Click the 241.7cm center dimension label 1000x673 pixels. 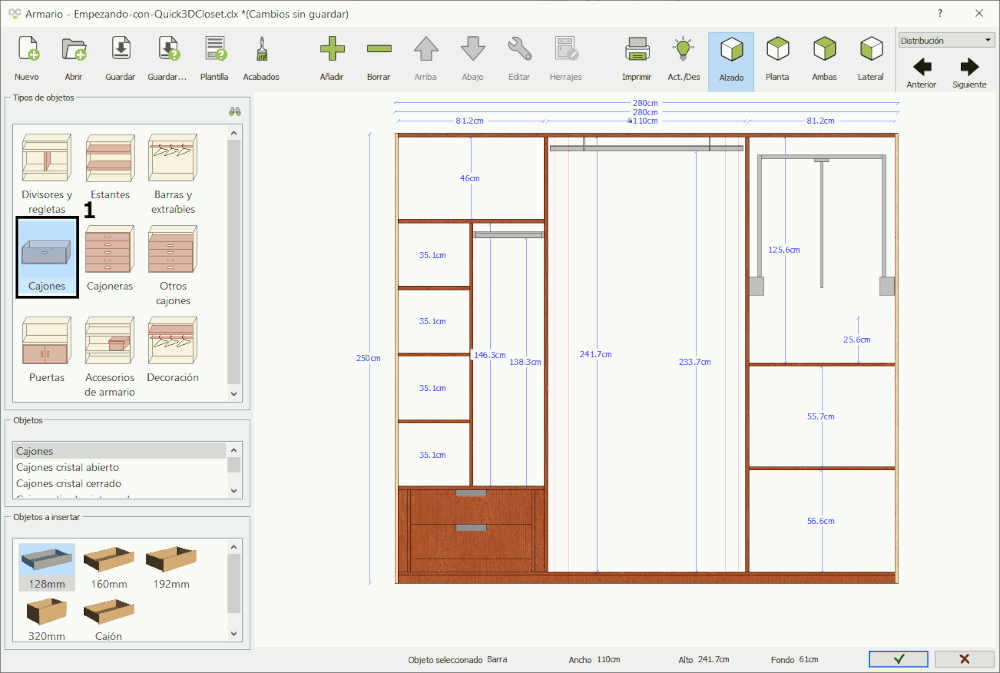pyautogui.click(x=596, y=354)
